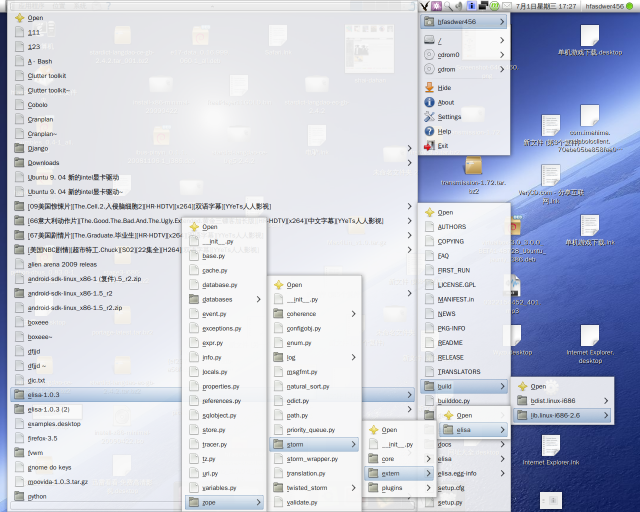Open configobj.py file

click(x=304, y=328)
